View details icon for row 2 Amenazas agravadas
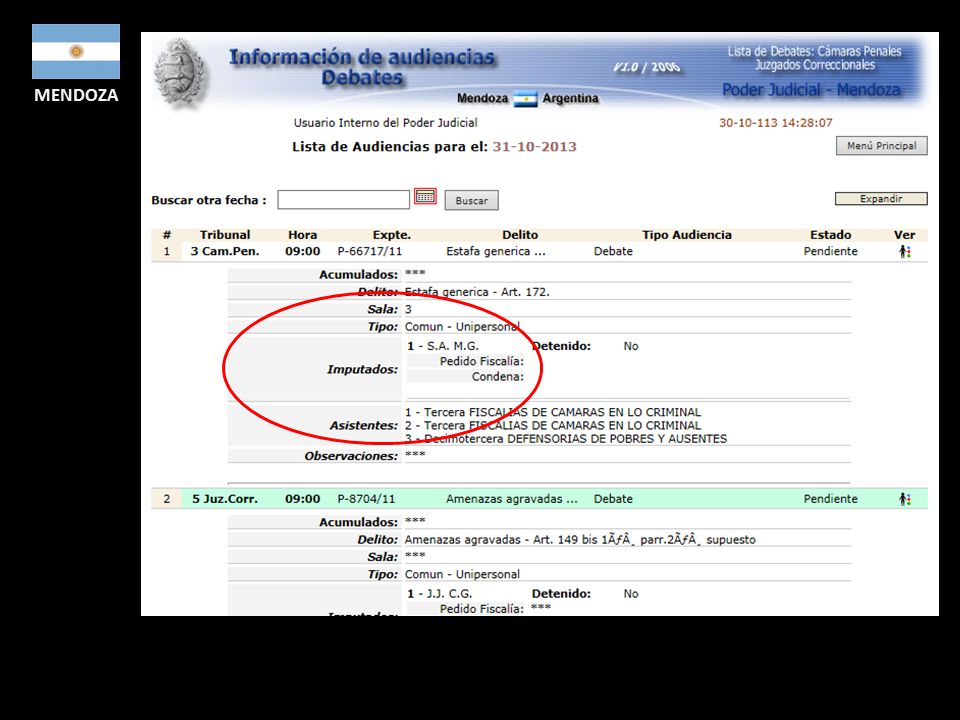This screenshot has width=960, height=720. [905, 499]
